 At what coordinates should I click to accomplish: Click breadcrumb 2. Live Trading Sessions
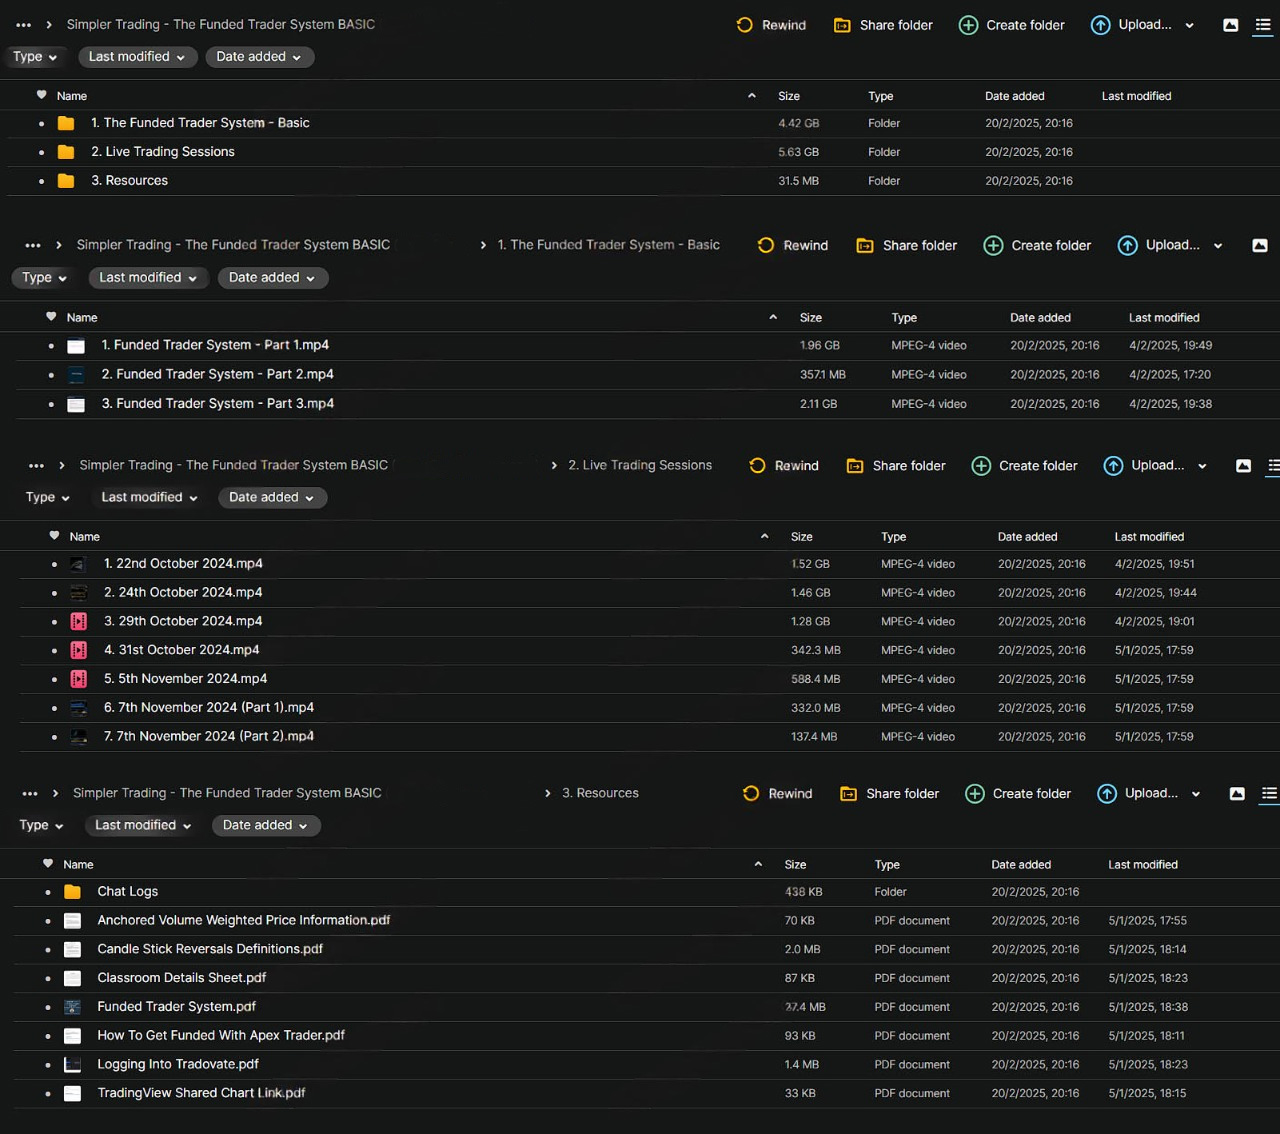coord(640,465)
